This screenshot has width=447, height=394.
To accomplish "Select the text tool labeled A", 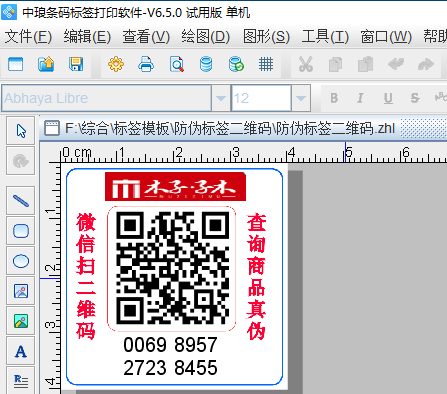I will coord(21,351).
